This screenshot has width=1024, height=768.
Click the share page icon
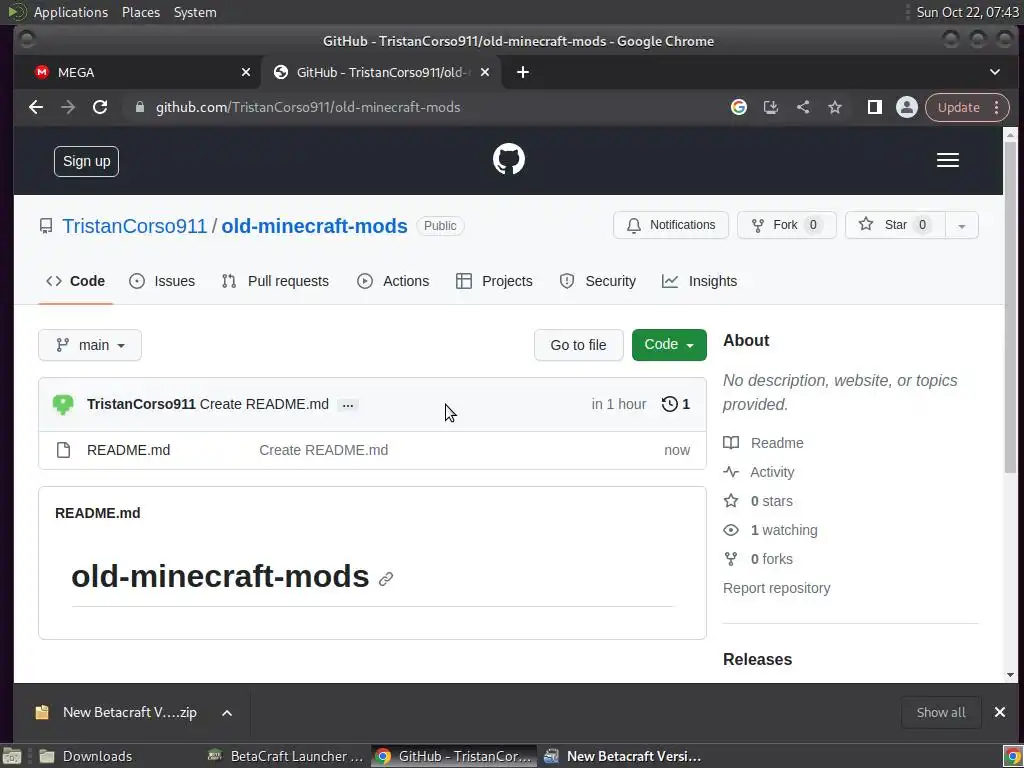tap(803, 107)
